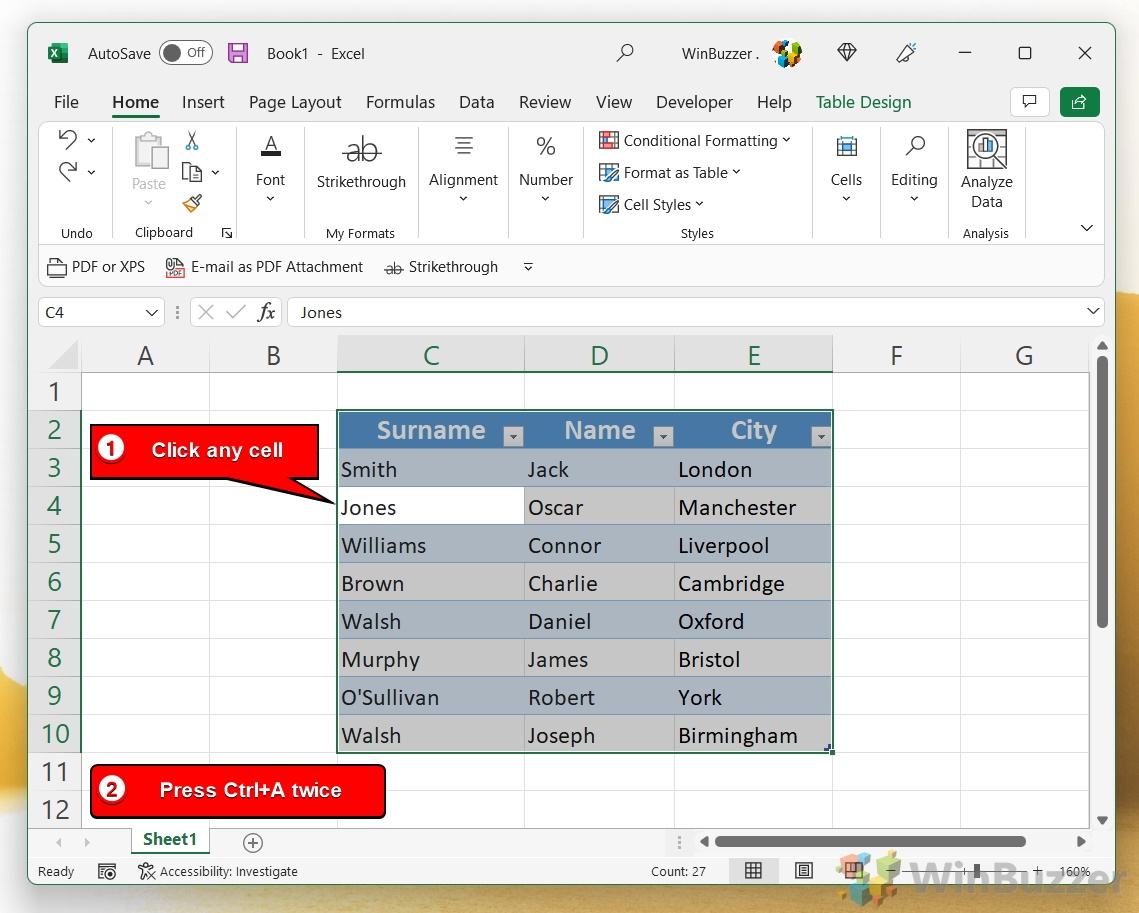
Task: Click the Add new sheet plus icon
Action: [253, 843]
